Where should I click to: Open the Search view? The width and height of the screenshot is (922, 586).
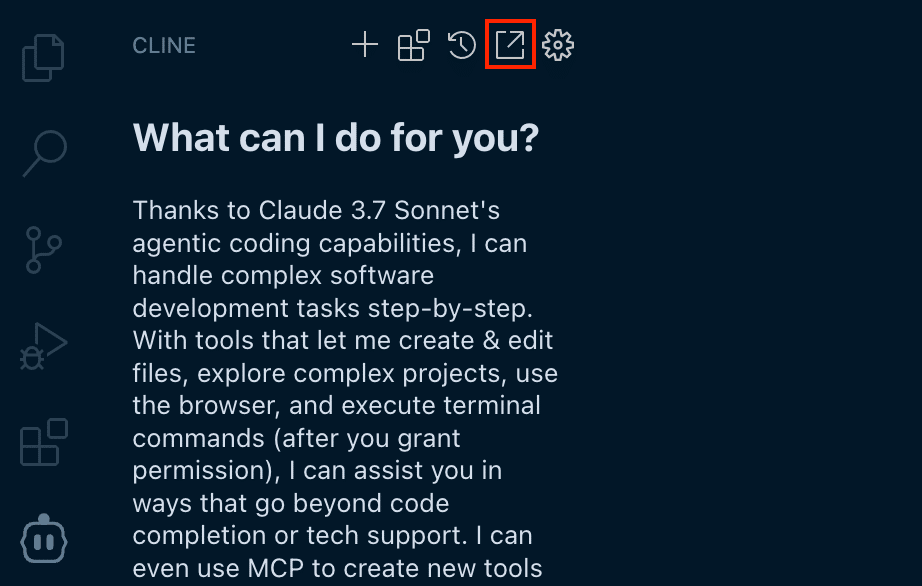(x=44, y=153)
